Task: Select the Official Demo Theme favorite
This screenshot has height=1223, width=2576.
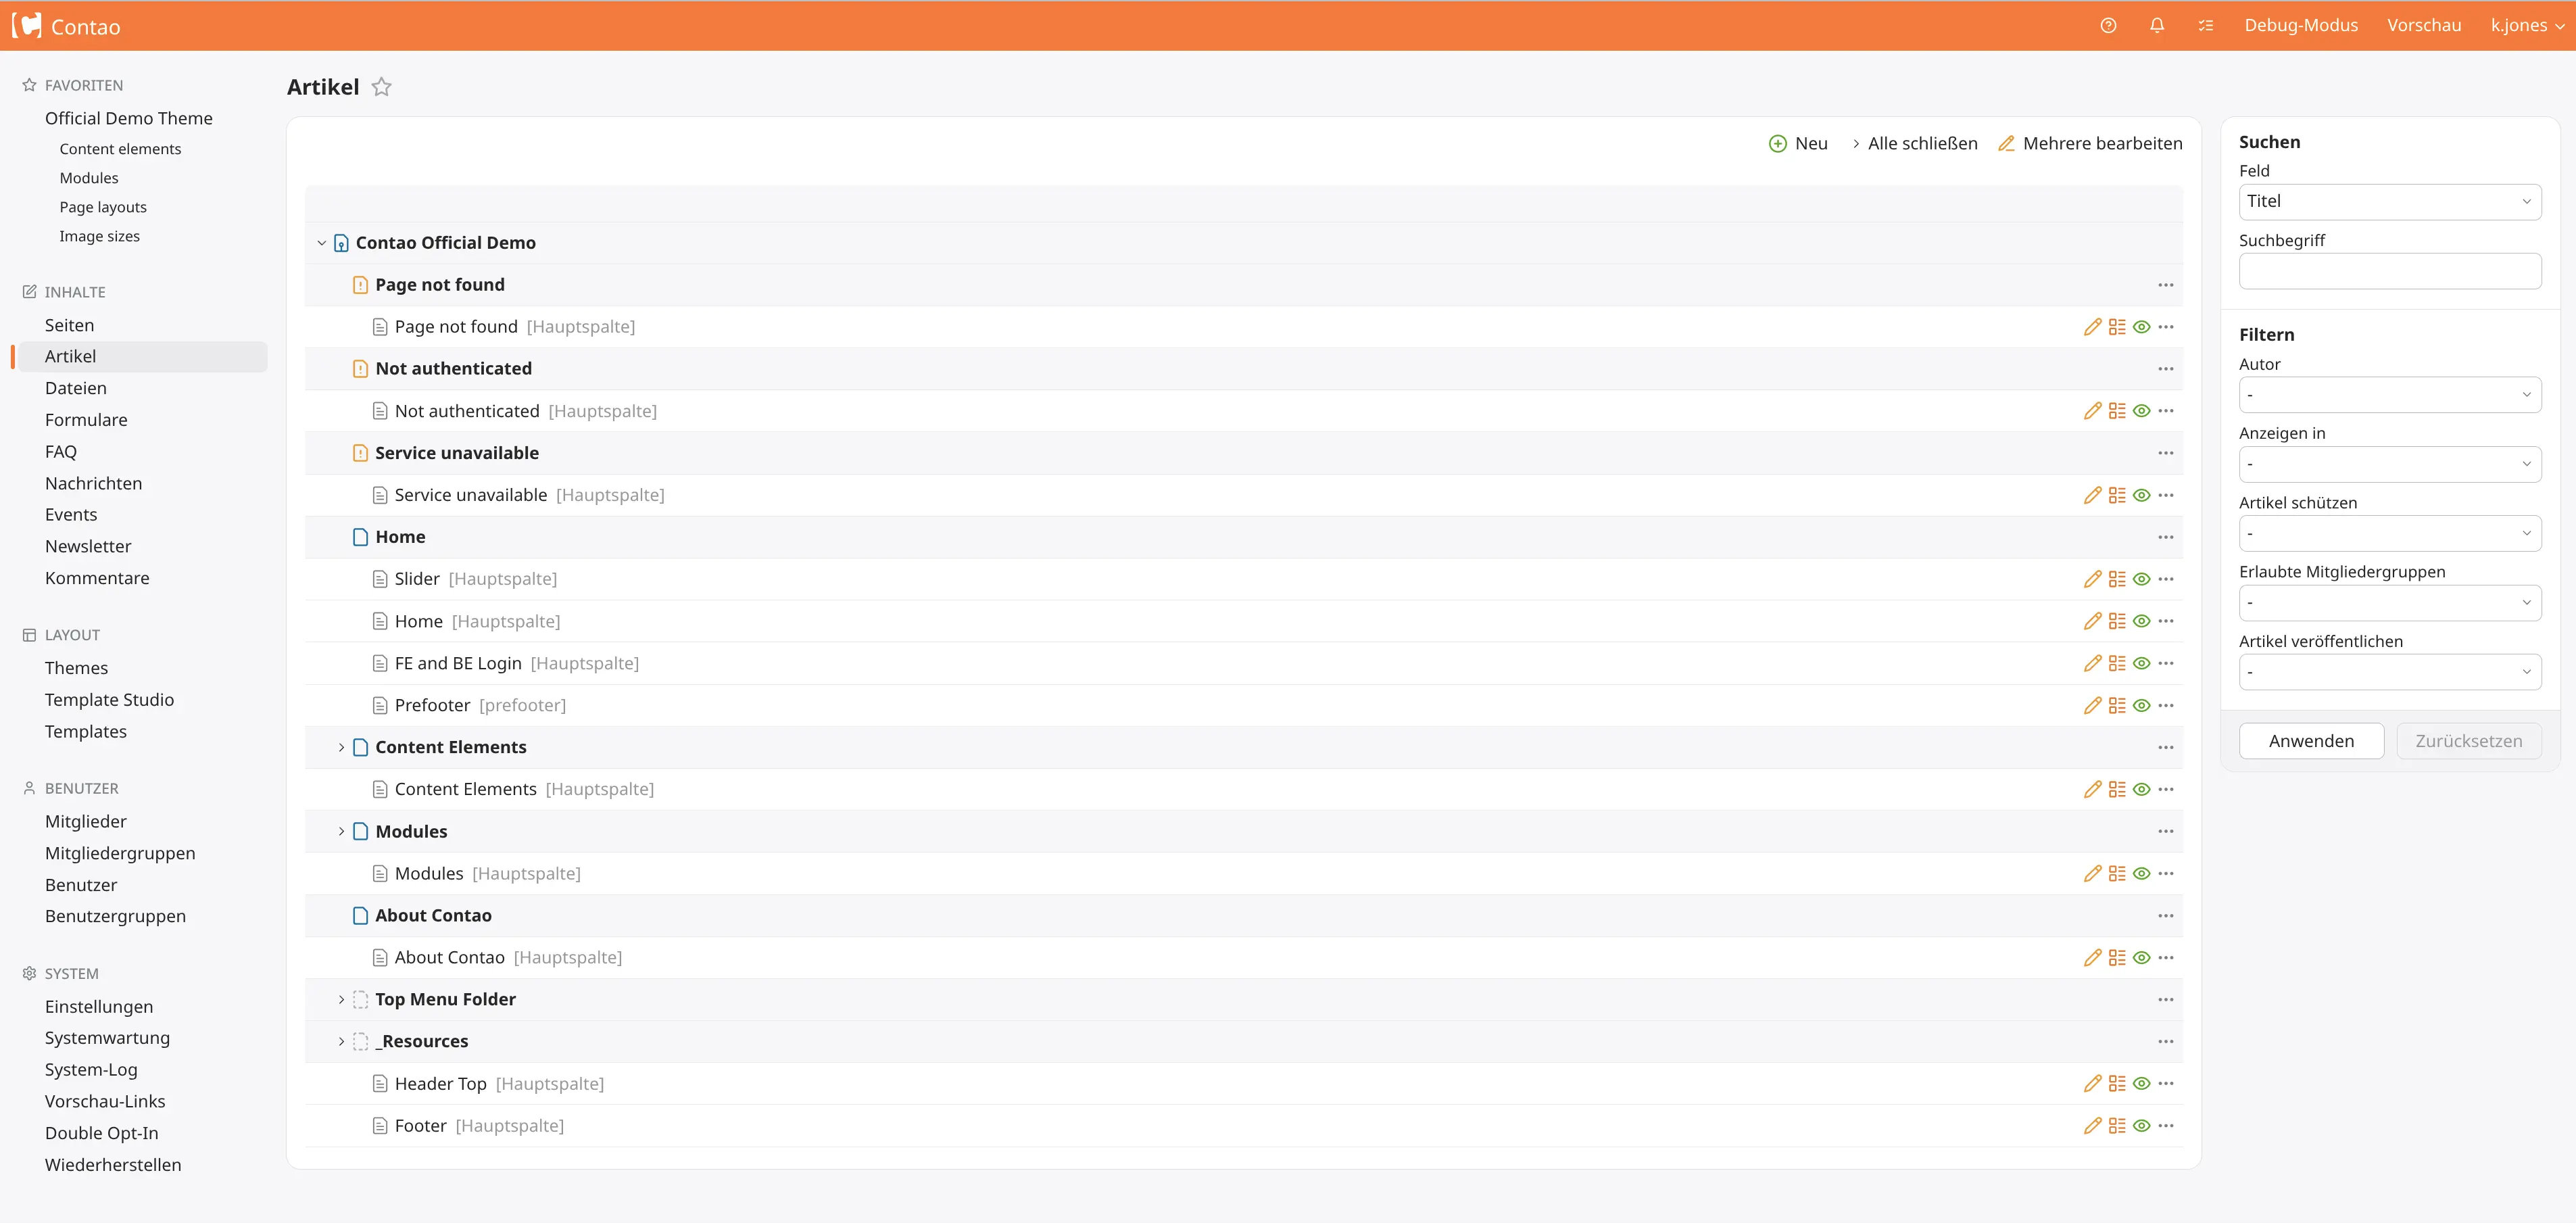Action: click(129, 118)
